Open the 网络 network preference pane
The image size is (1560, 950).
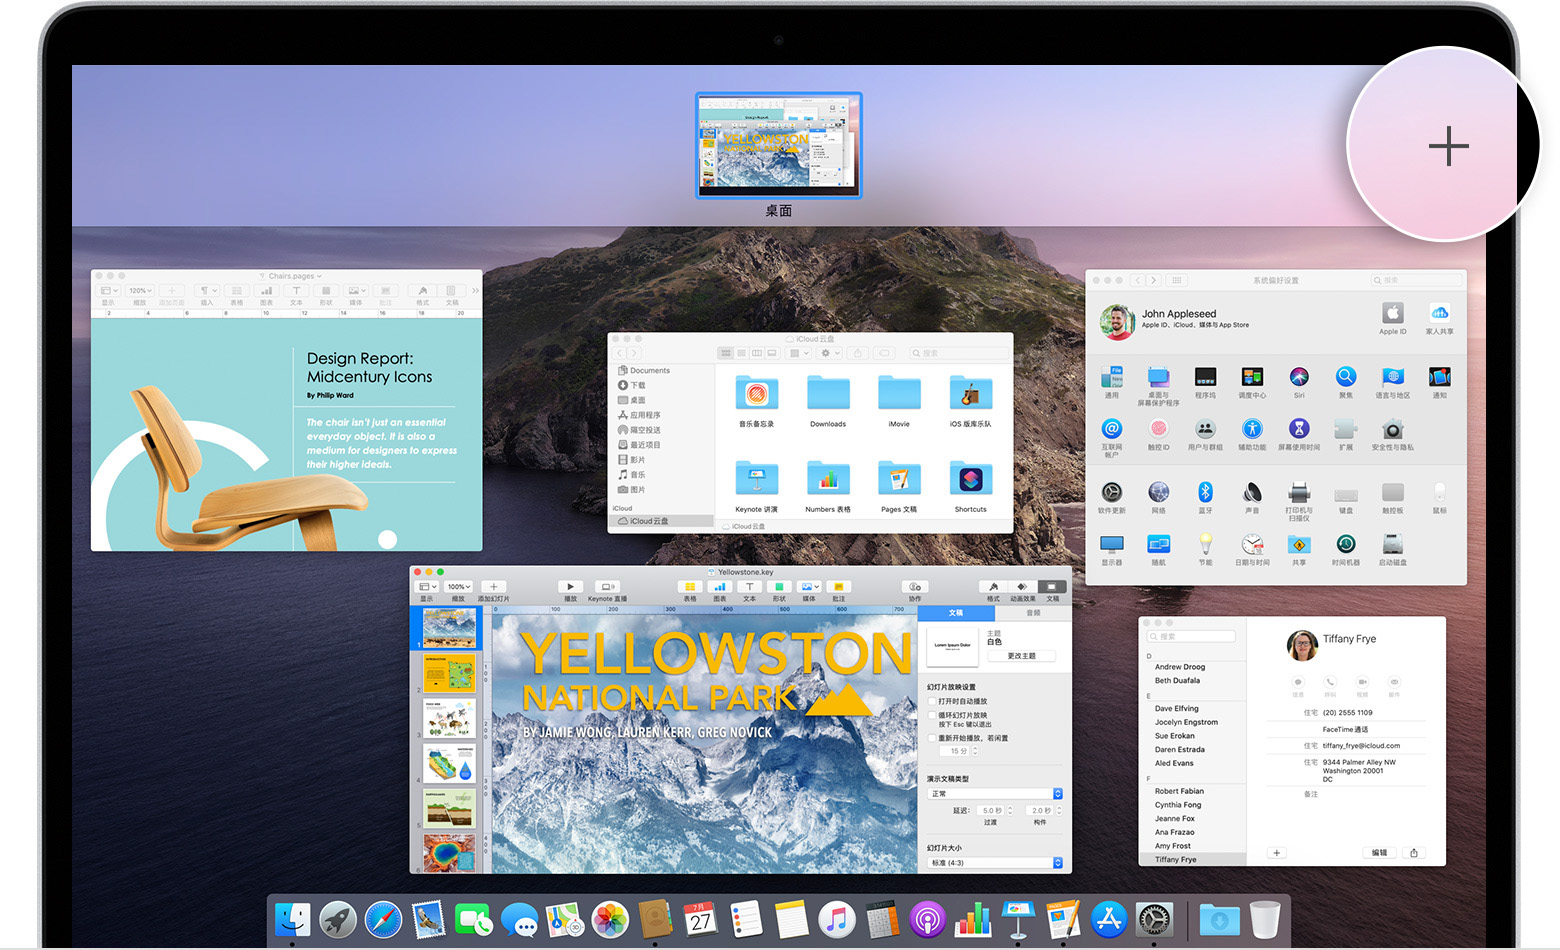point(1158,492)
